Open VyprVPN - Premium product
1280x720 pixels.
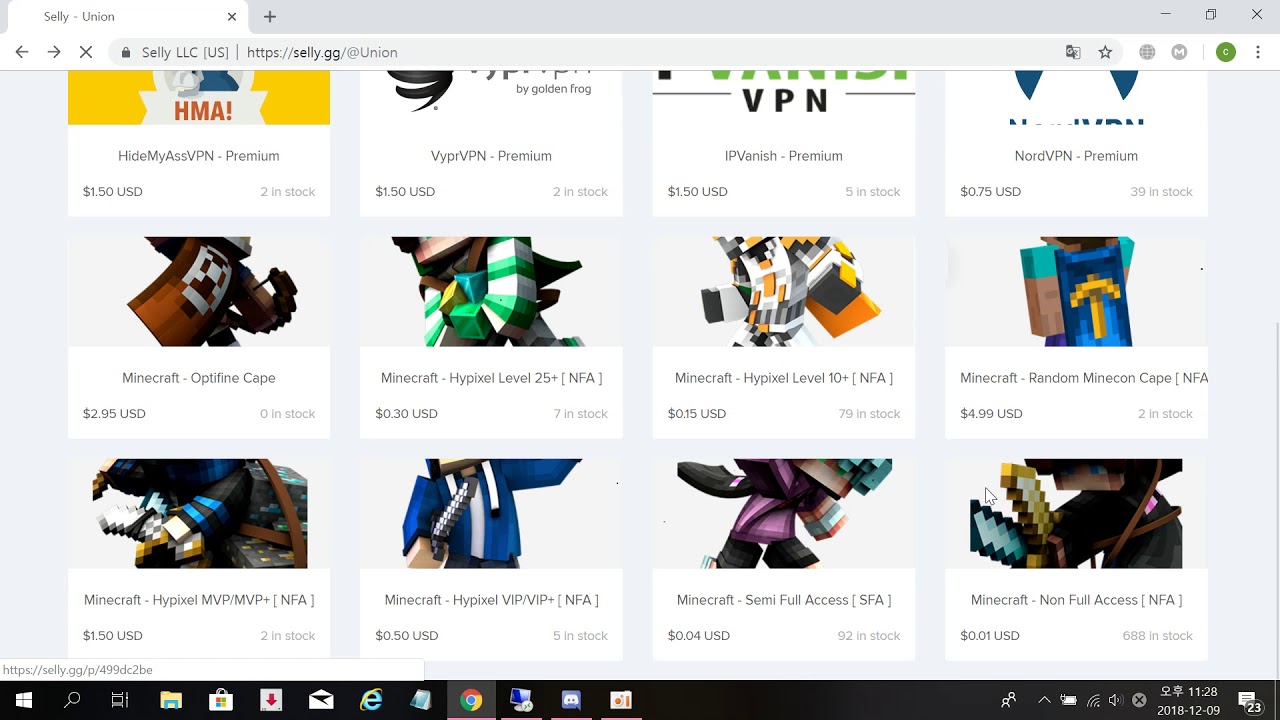(x=491, y=156)
